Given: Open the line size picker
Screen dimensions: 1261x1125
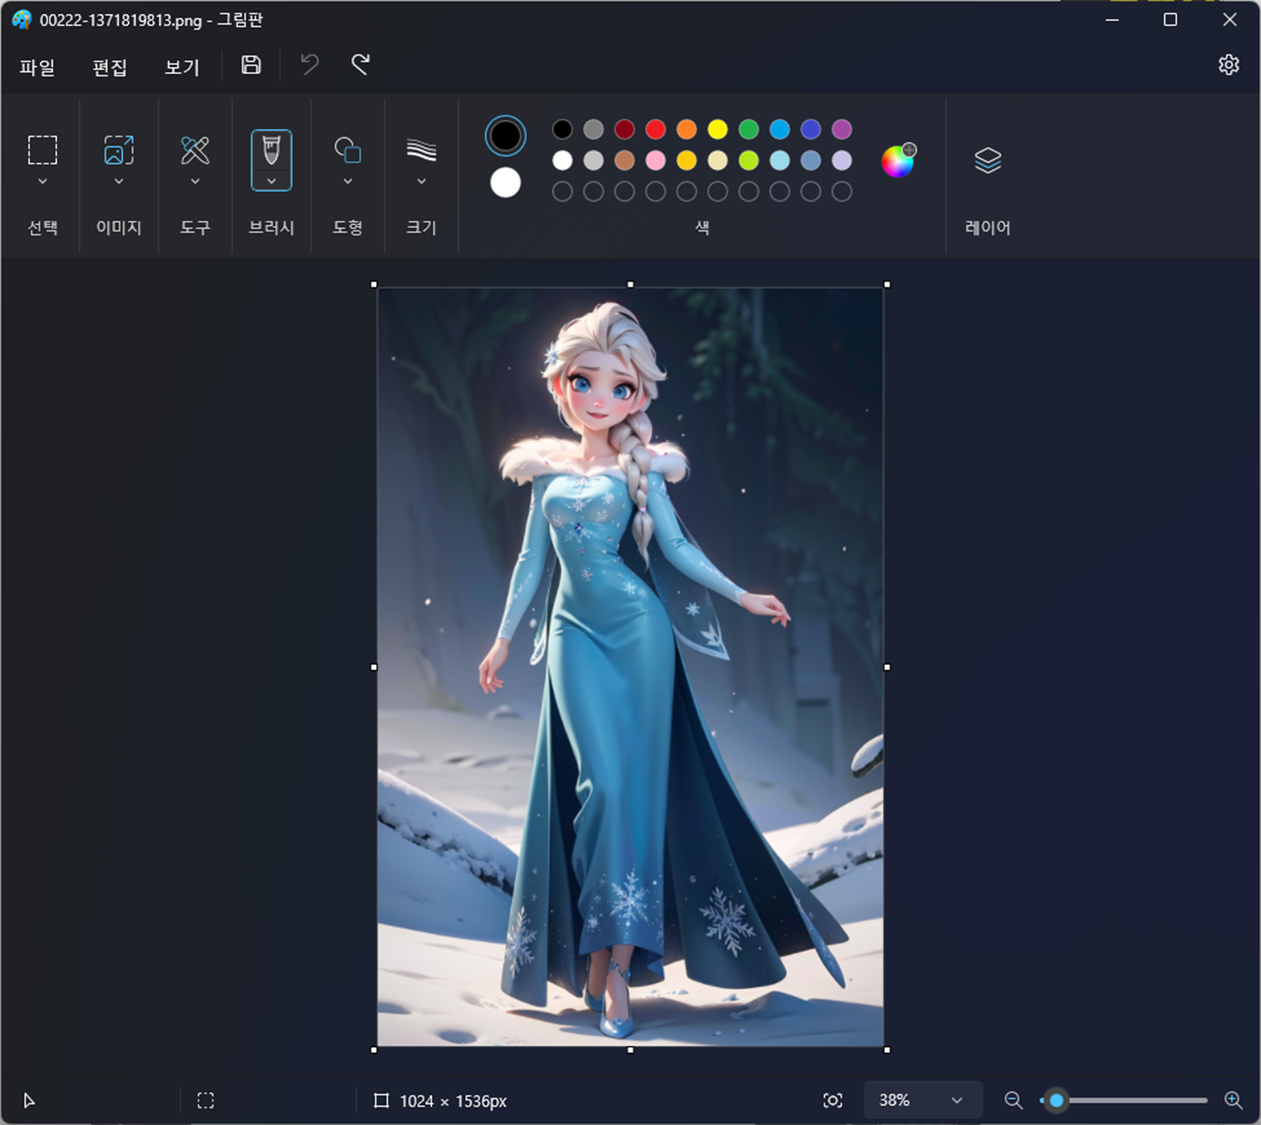Looking at the screenshot, I should pyautogui.click(x=421, y=150).
